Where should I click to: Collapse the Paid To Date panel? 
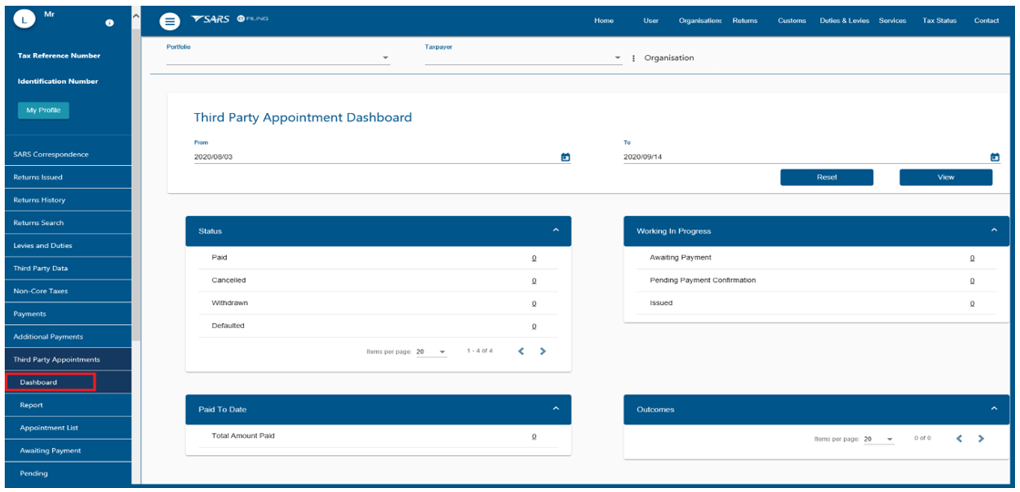556,409
